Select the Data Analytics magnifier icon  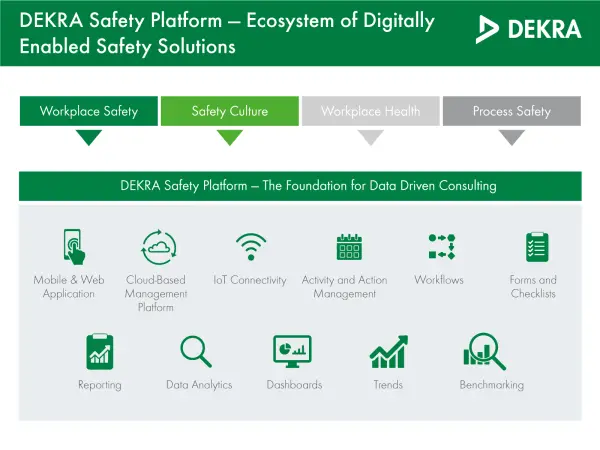pos(196,351)
